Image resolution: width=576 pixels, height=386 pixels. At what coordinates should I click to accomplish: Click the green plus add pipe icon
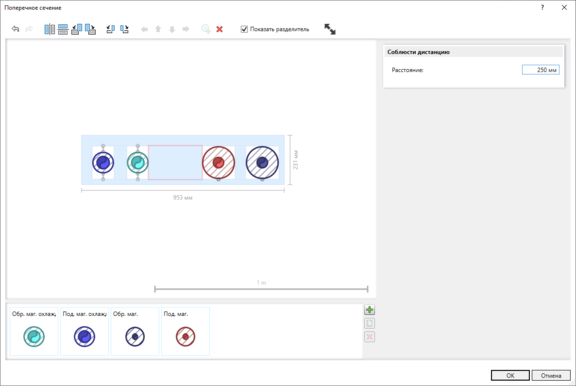tap(370, 310)
